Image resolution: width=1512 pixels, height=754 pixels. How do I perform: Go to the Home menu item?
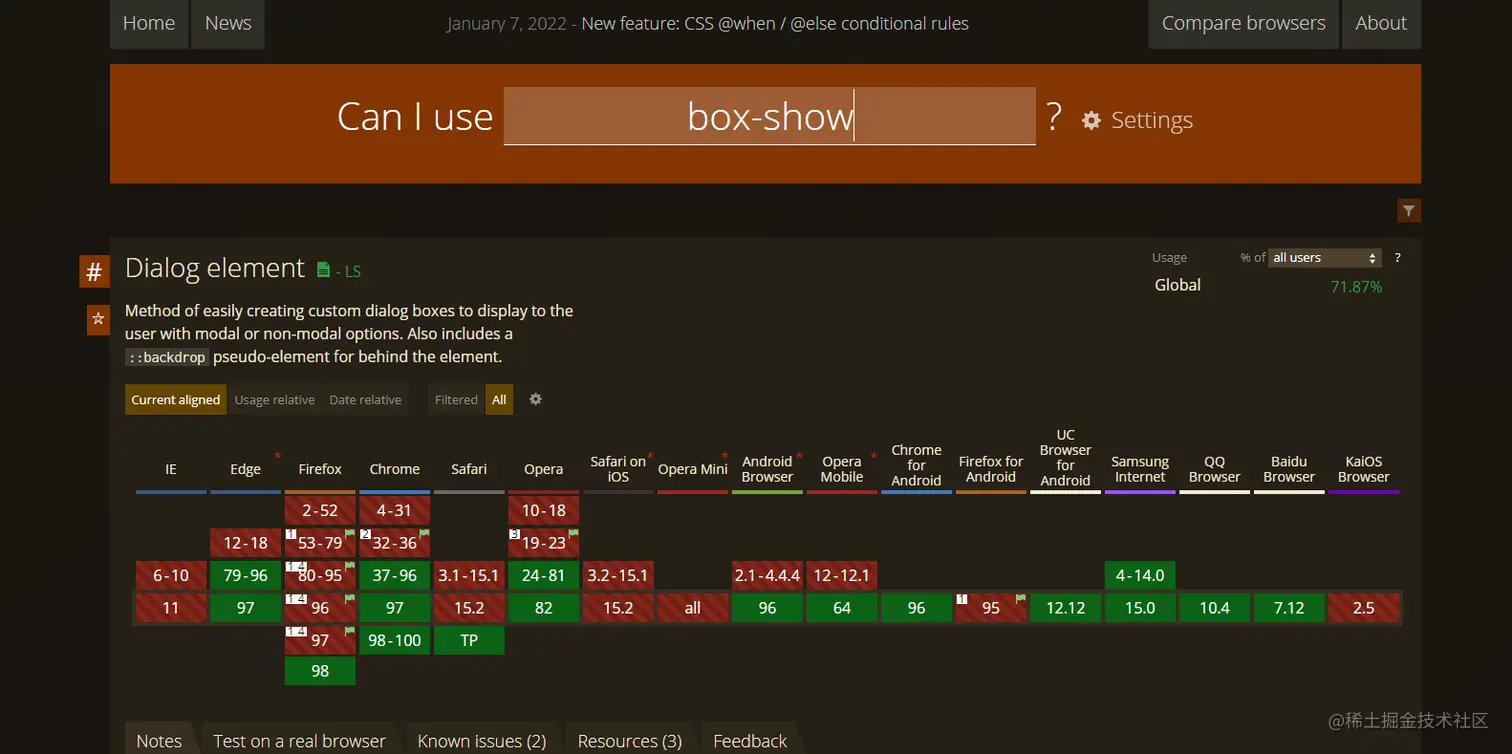[x=149, y=23]
